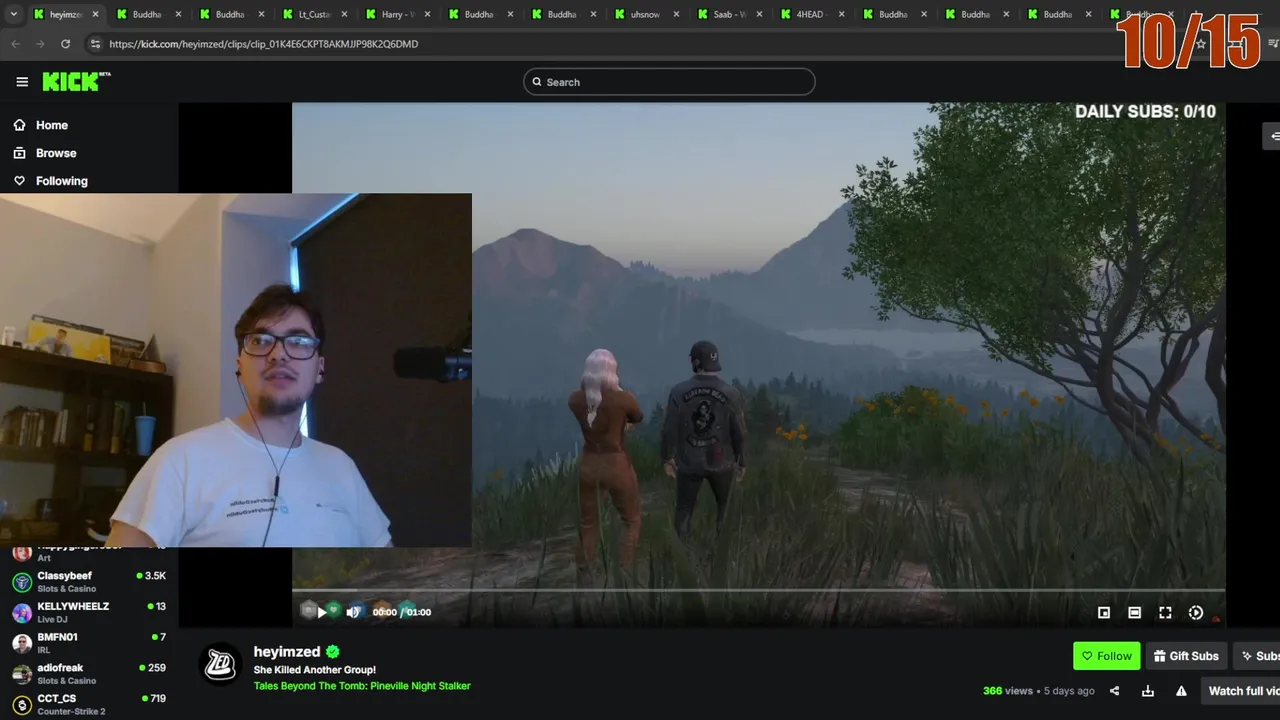Open Classybeef channel in sidebar

point(89,581)
